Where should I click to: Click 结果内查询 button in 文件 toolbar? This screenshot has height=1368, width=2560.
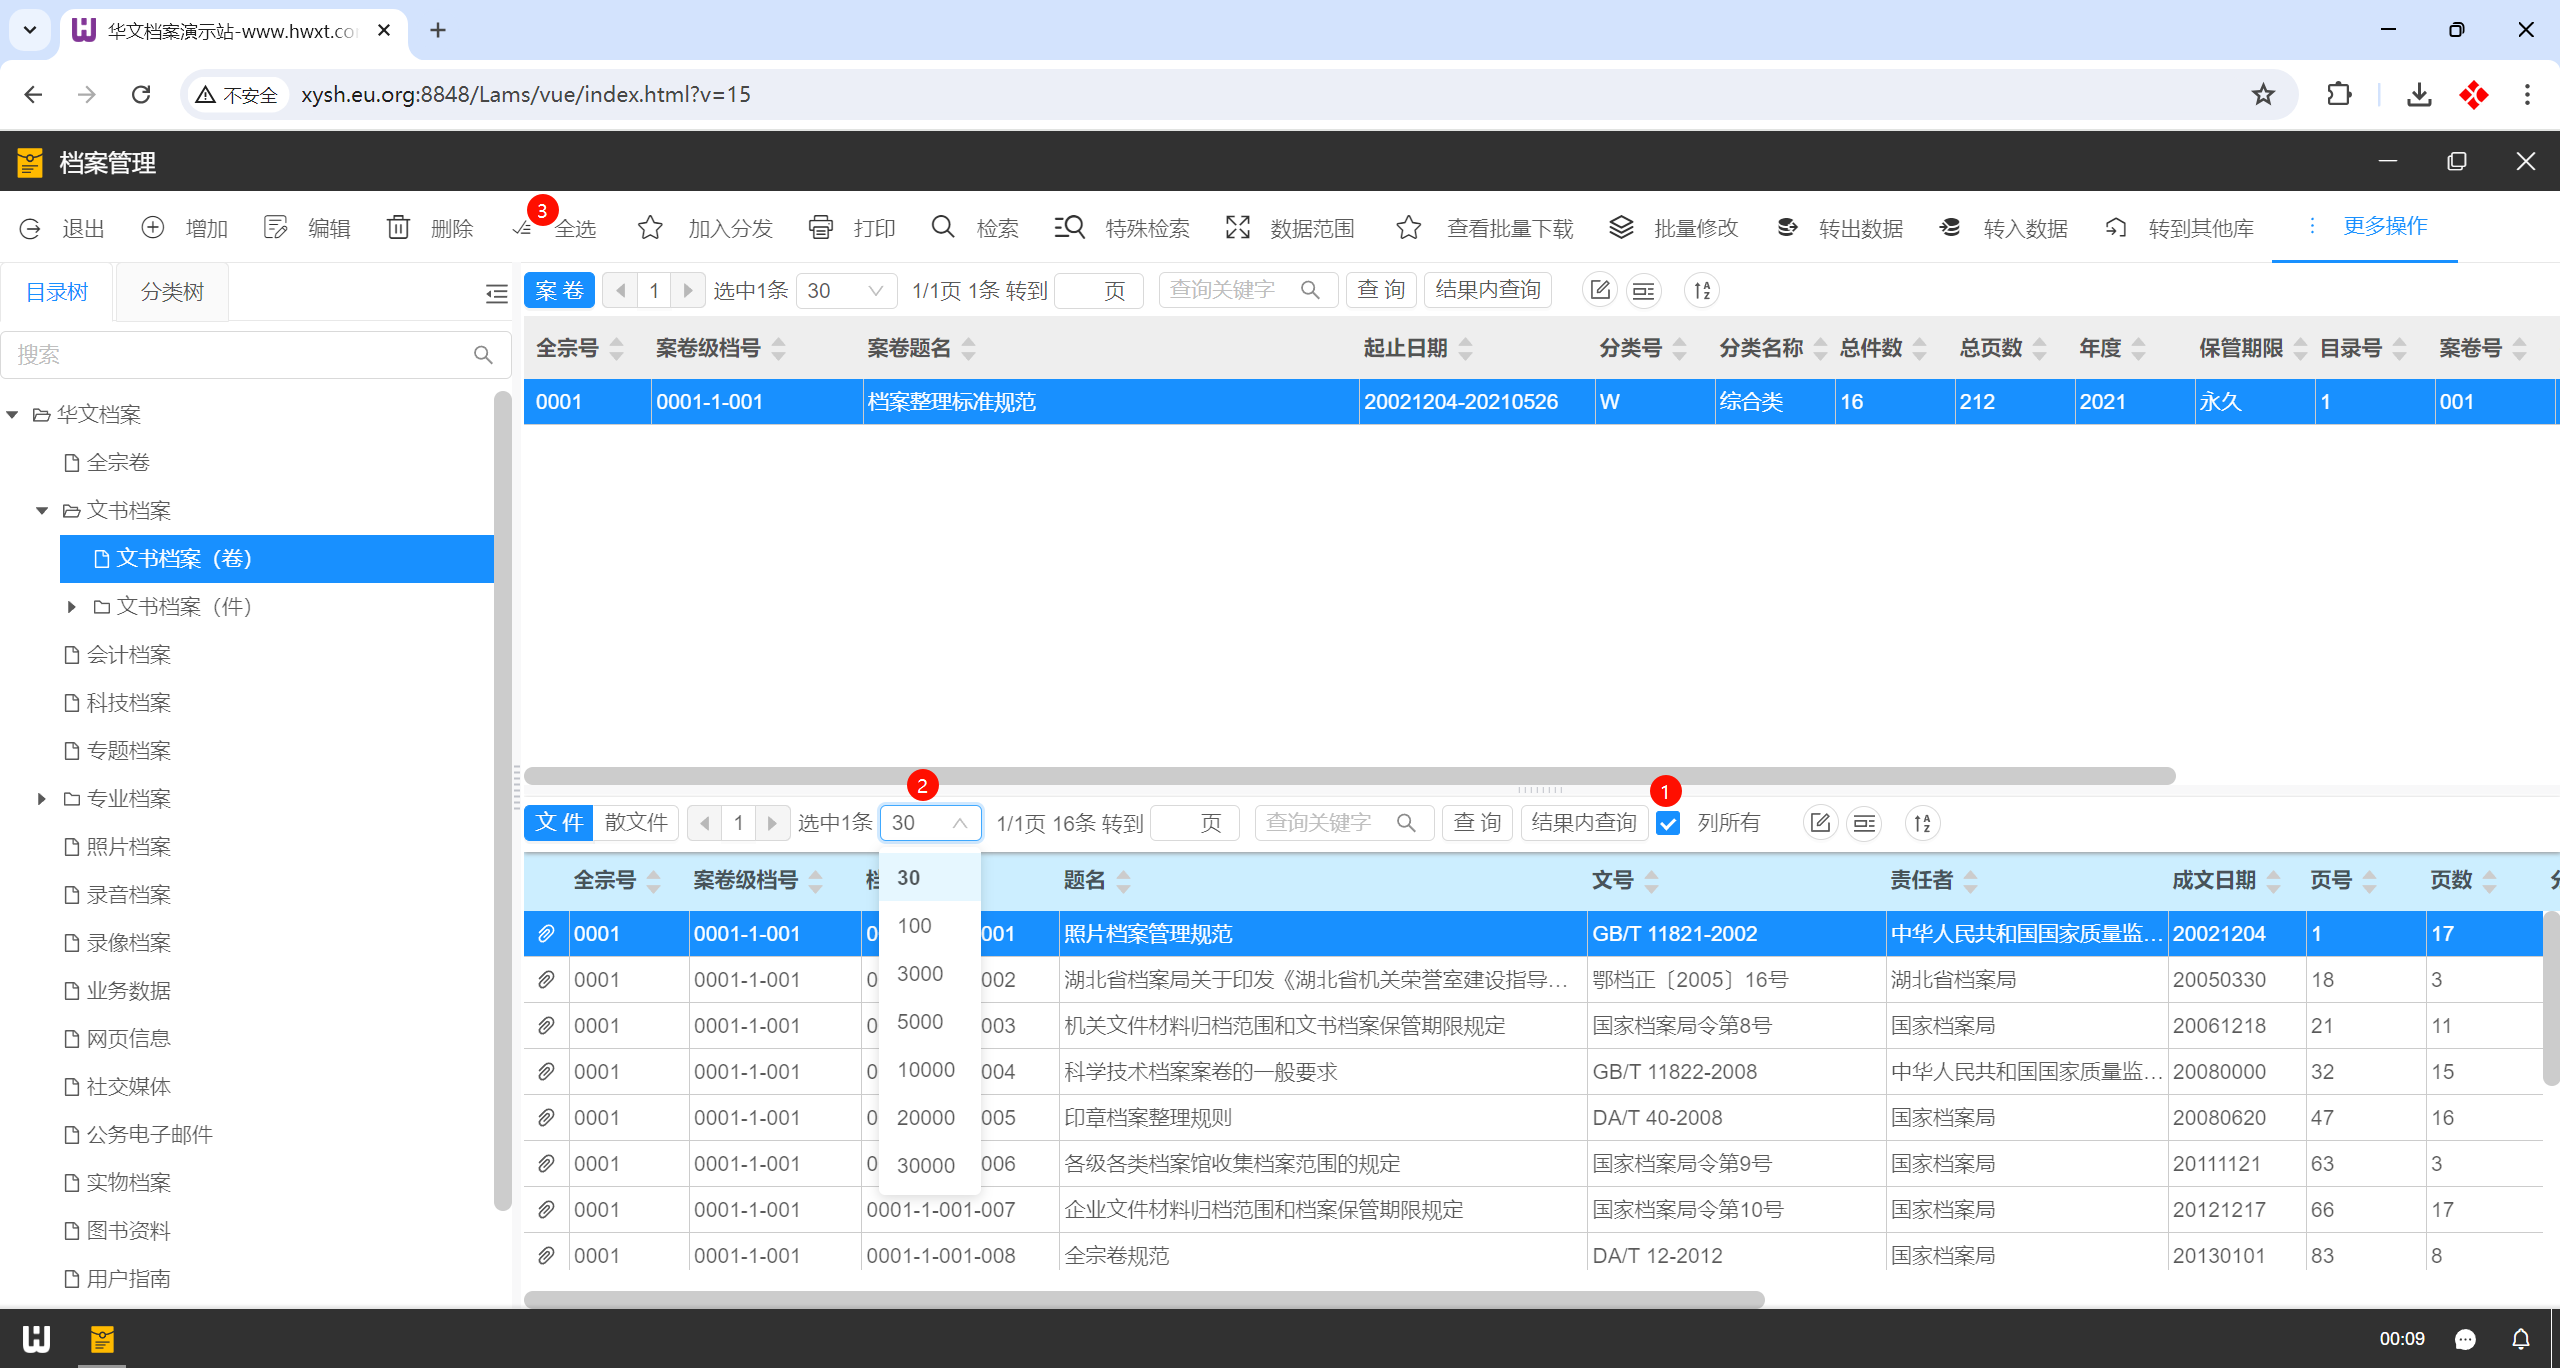1583,823
